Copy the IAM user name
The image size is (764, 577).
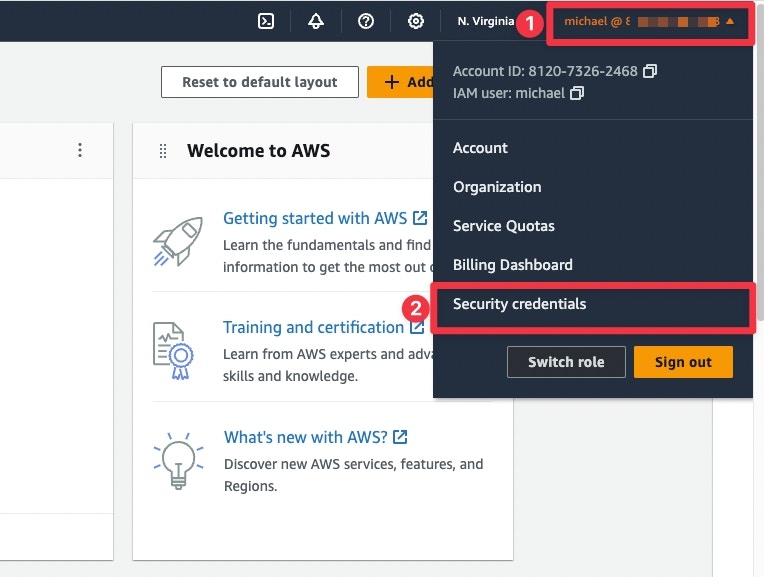point(577,93)
